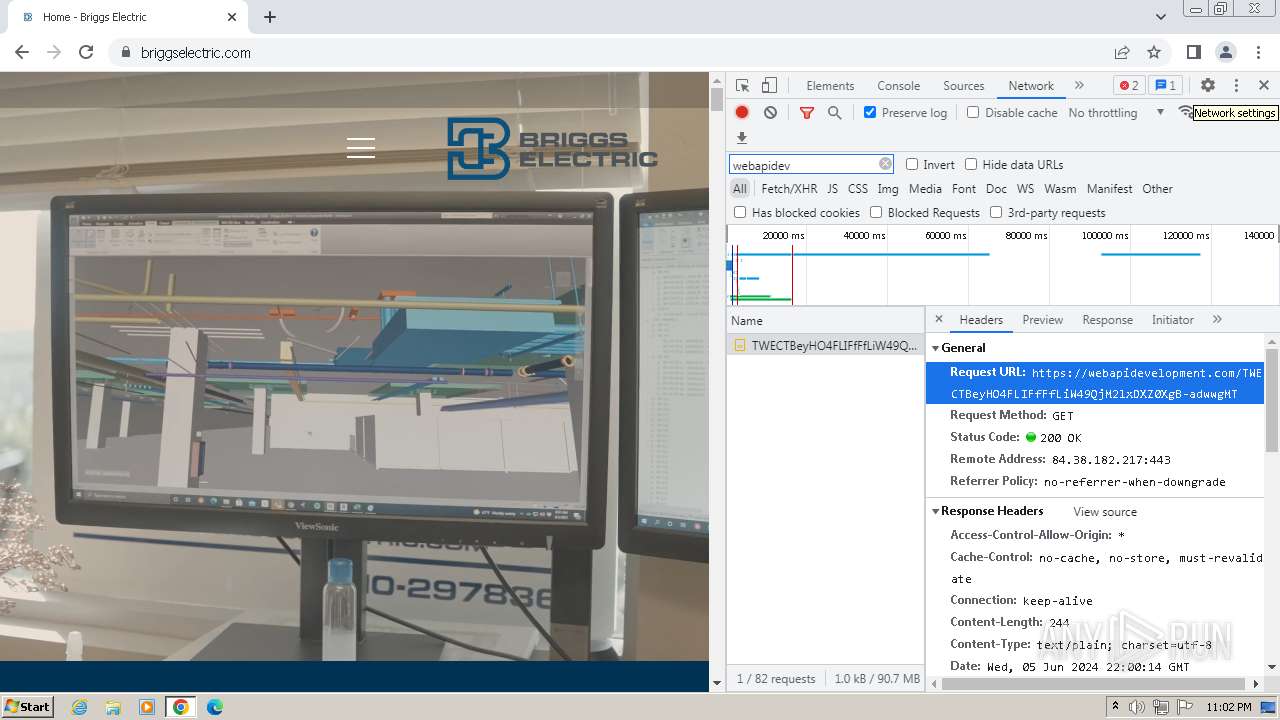The image size is (1280, 720).
Task: Switch to the Elements panel
Action: click(830, 86)
